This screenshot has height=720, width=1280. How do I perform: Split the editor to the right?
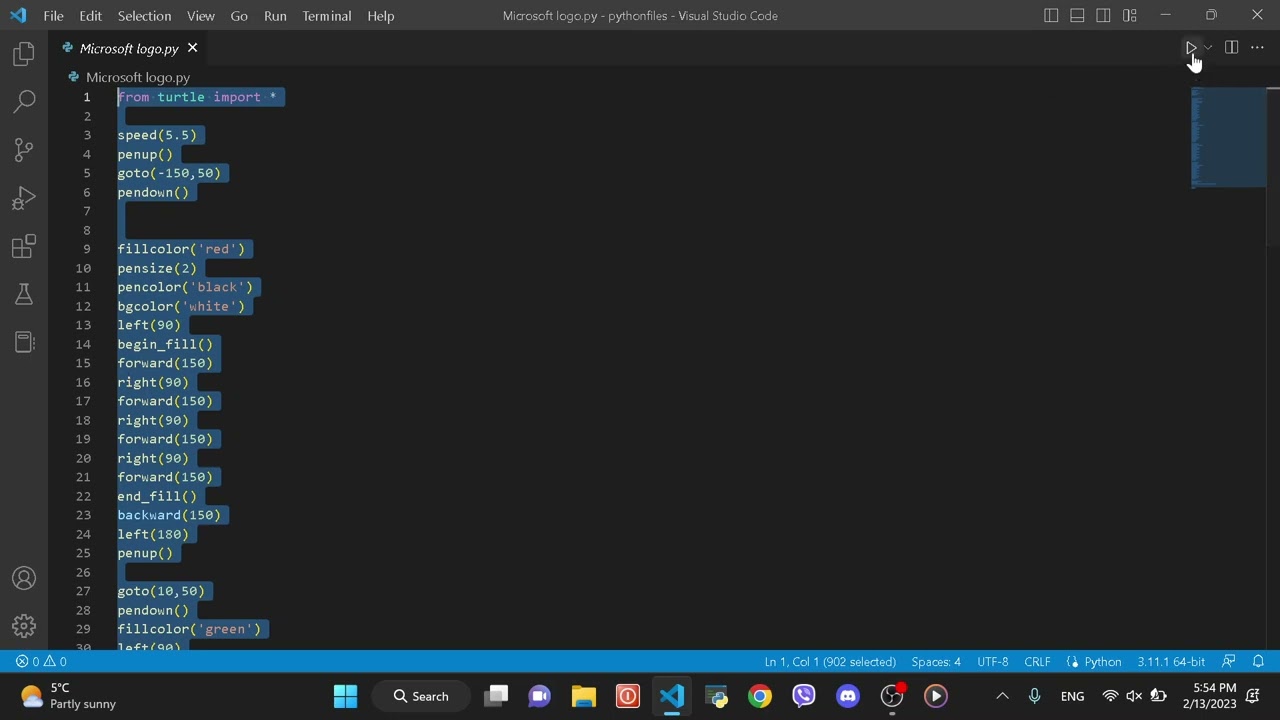(1232, 48)
